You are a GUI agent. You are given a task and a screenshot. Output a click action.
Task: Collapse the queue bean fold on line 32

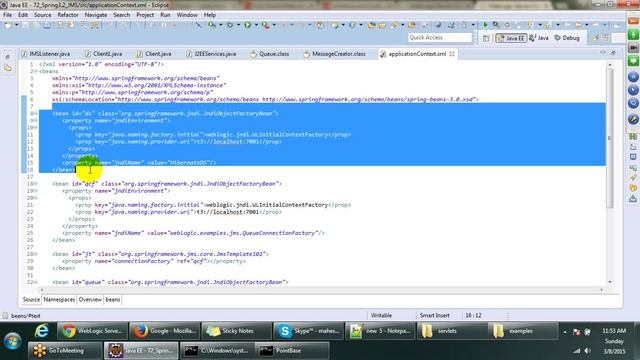click(36, 282)
